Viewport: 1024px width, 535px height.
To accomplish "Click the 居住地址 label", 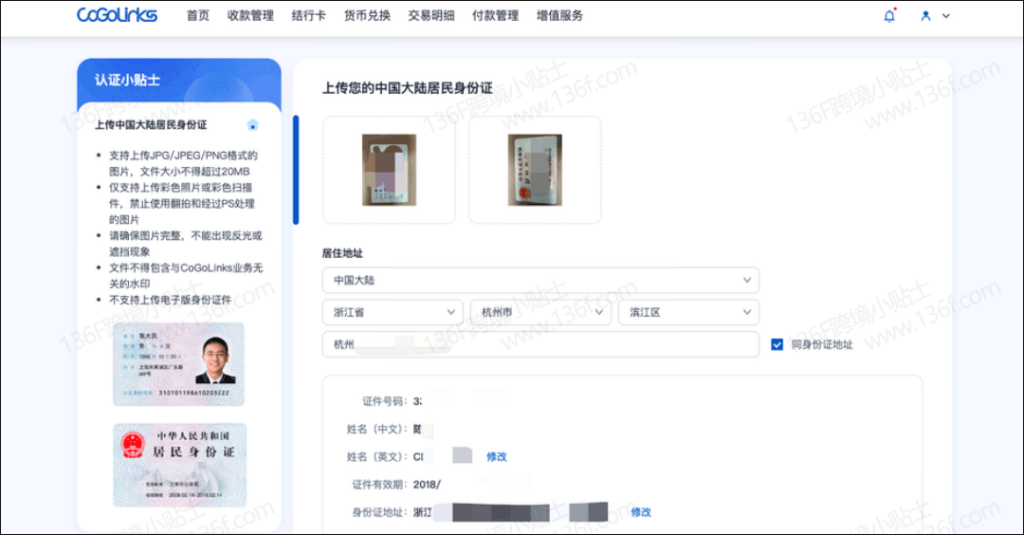I will point(342,253).
